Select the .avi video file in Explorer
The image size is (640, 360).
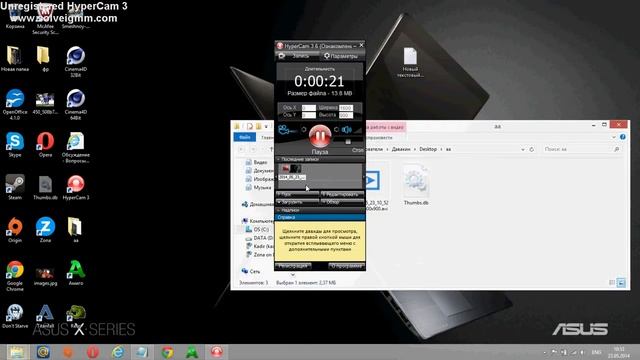(376, 188)
